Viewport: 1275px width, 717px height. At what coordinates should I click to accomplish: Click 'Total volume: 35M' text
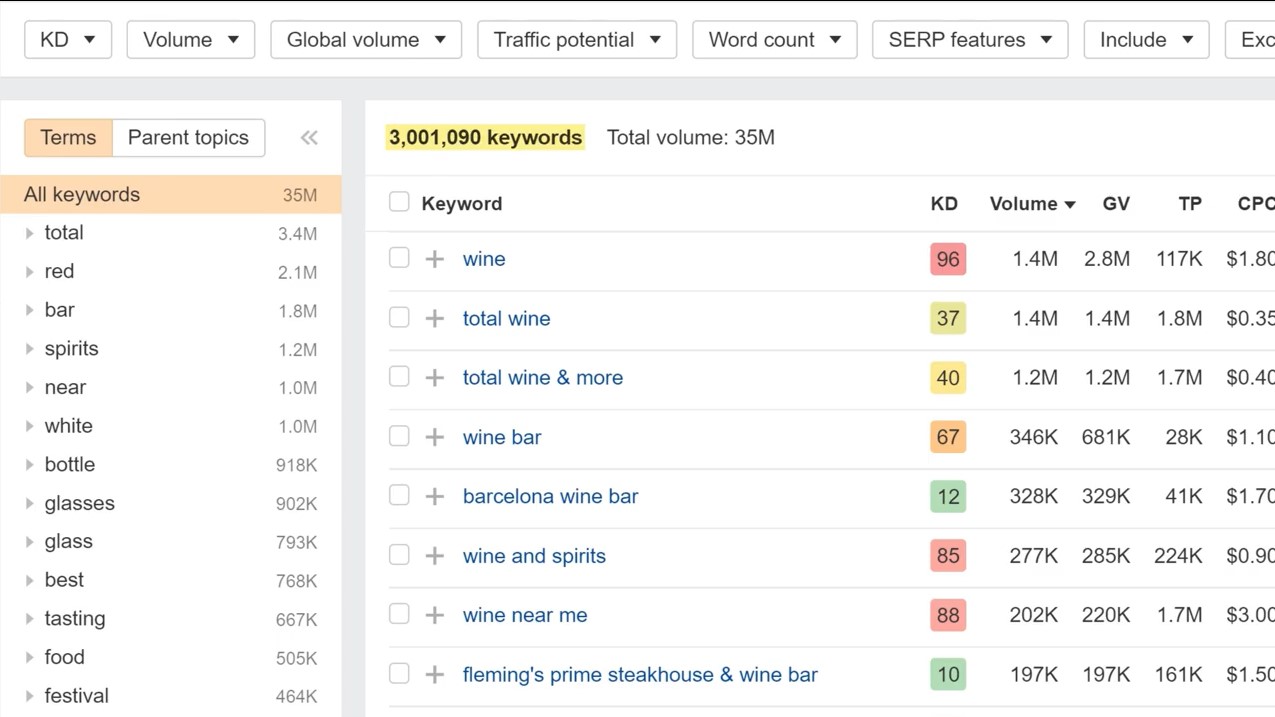691,138
